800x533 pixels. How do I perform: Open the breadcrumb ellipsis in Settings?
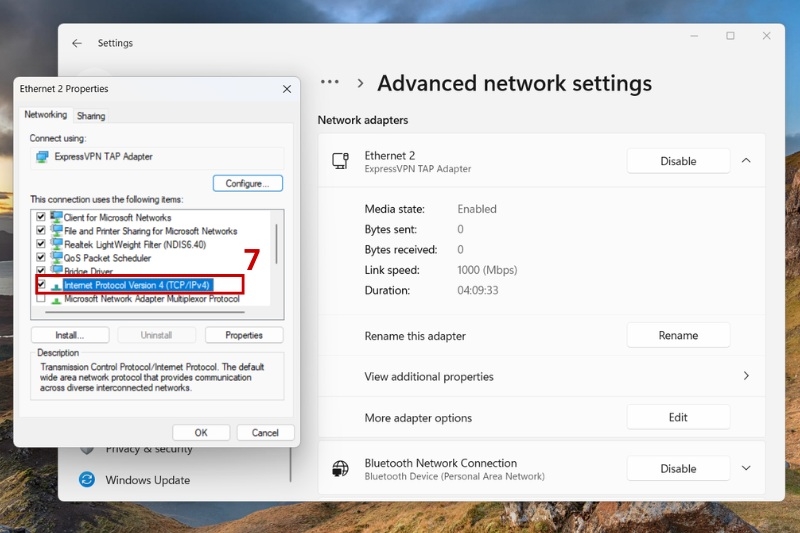pos(330,82)
